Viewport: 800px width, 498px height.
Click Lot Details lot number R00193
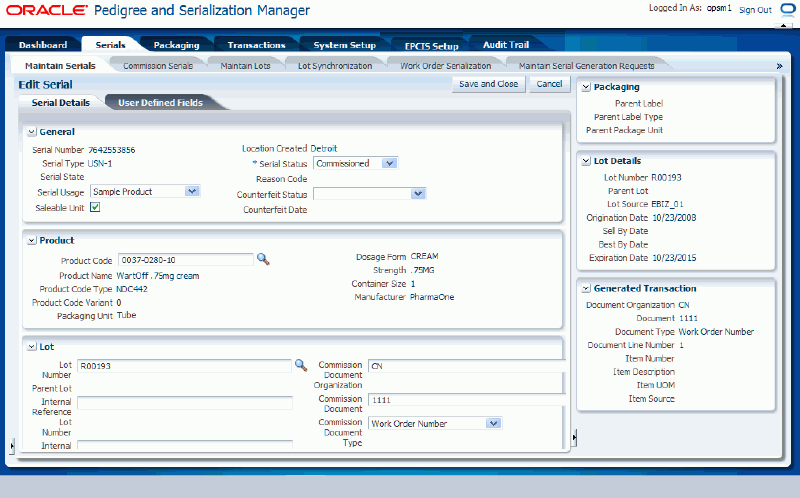tap(666, 178)
